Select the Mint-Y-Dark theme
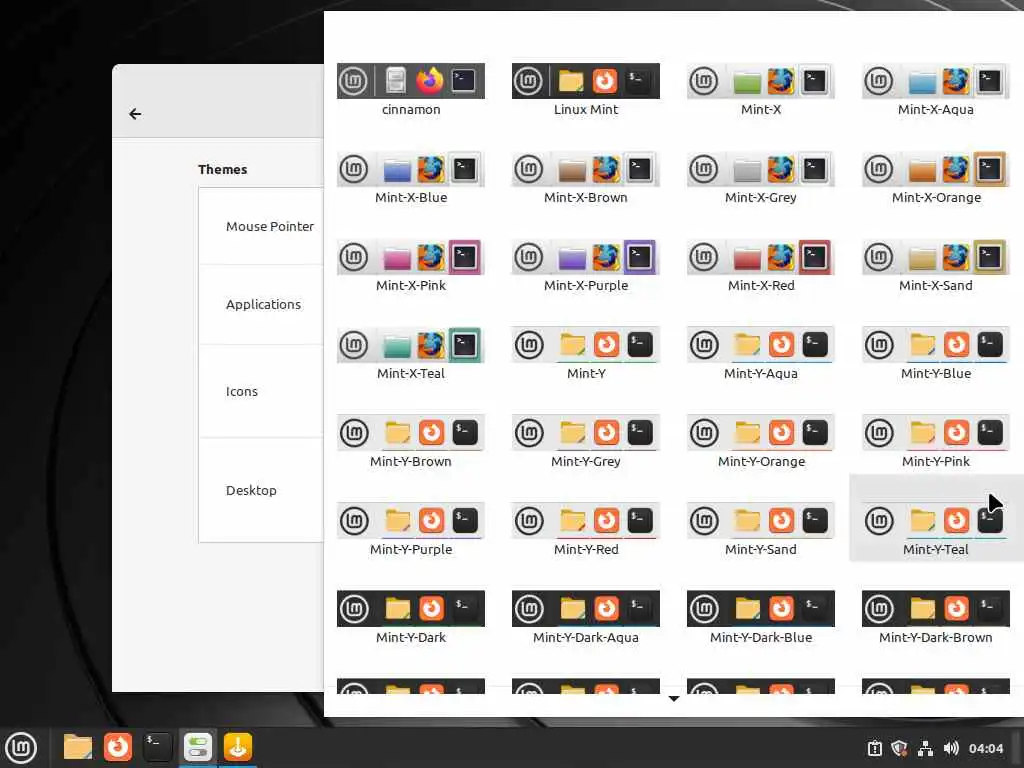1024x768 pixels. [411, 618]
